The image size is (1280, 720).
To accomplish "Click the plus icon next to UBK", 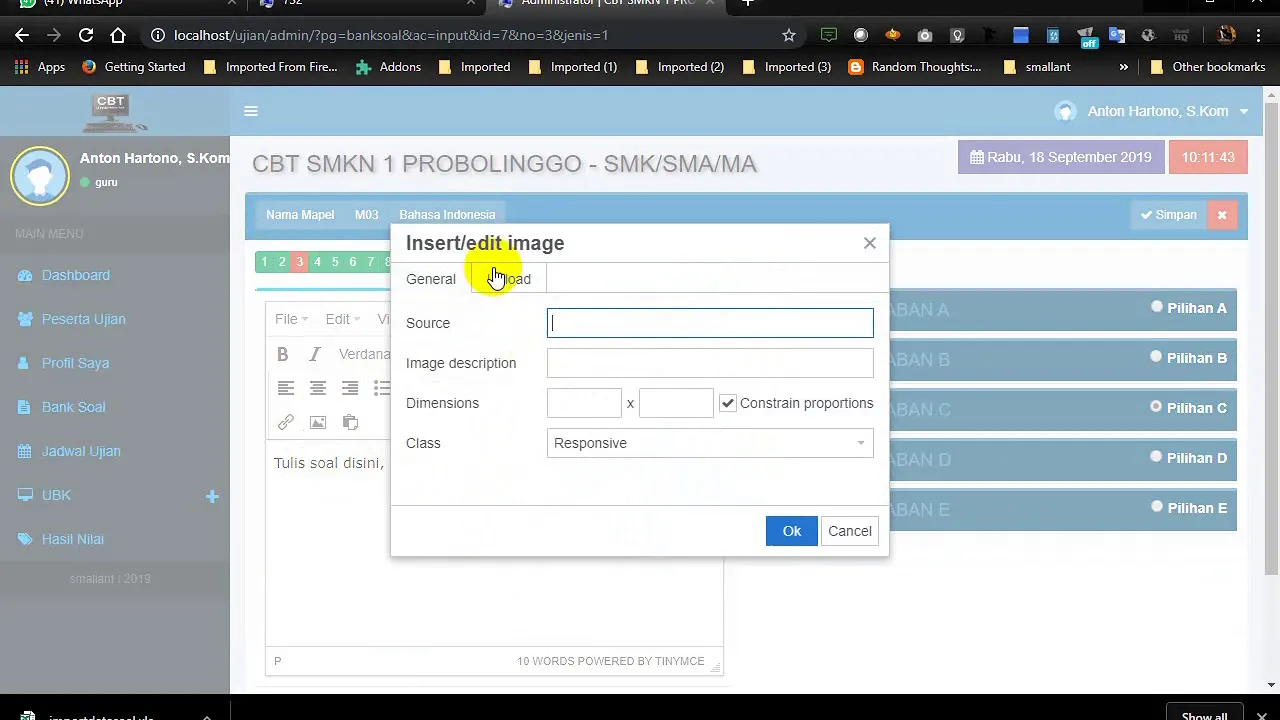I will tap(212, 496).
